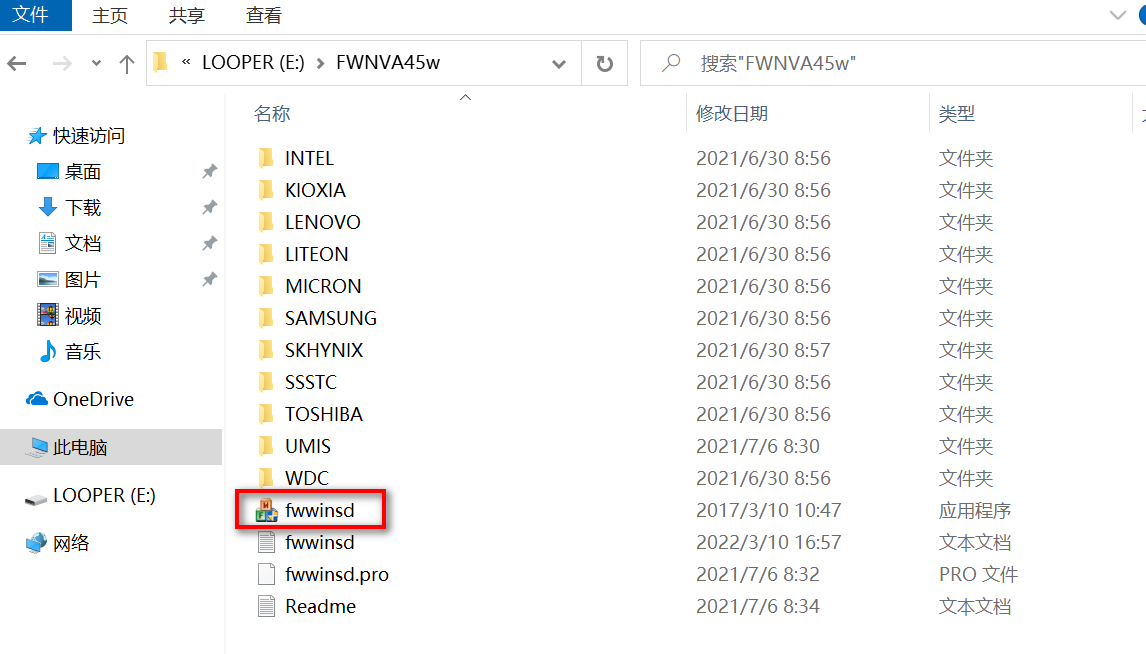
Task: Select the fwwinsd application icon
Action: (266, 511)
